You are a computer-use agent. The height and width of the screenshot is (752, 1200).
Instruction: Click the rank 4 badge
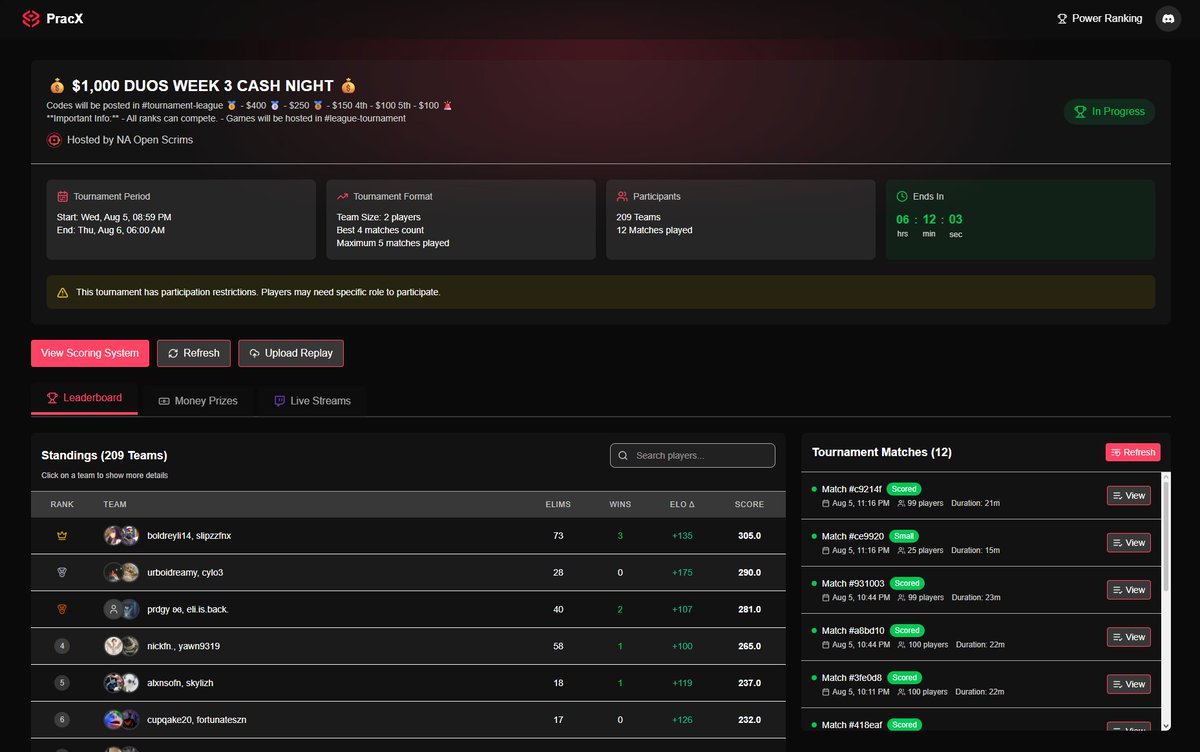point(62,646)
